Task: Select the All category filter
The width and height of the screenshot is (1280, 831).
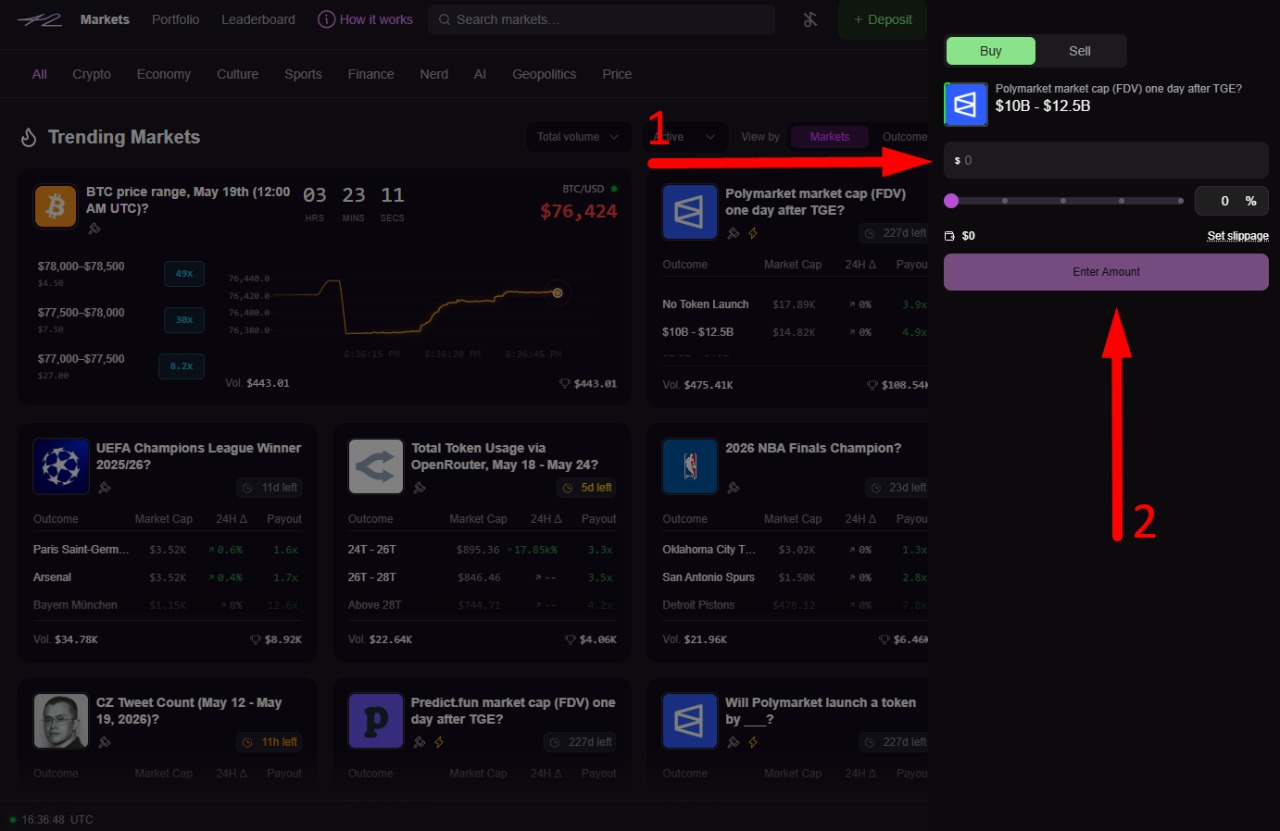Action: 39,74
